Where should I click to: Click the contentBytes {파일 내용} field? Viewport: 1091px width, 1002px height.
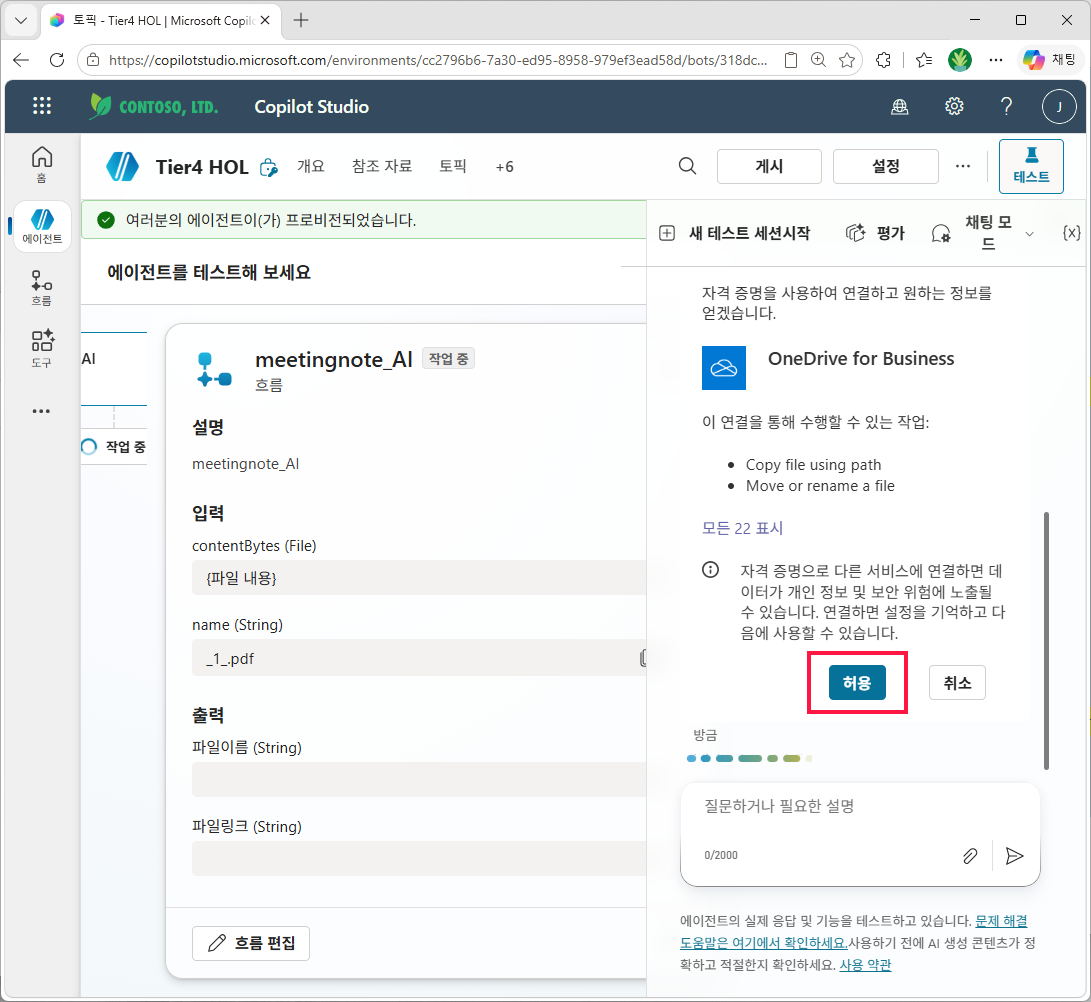tap(419, 578)
